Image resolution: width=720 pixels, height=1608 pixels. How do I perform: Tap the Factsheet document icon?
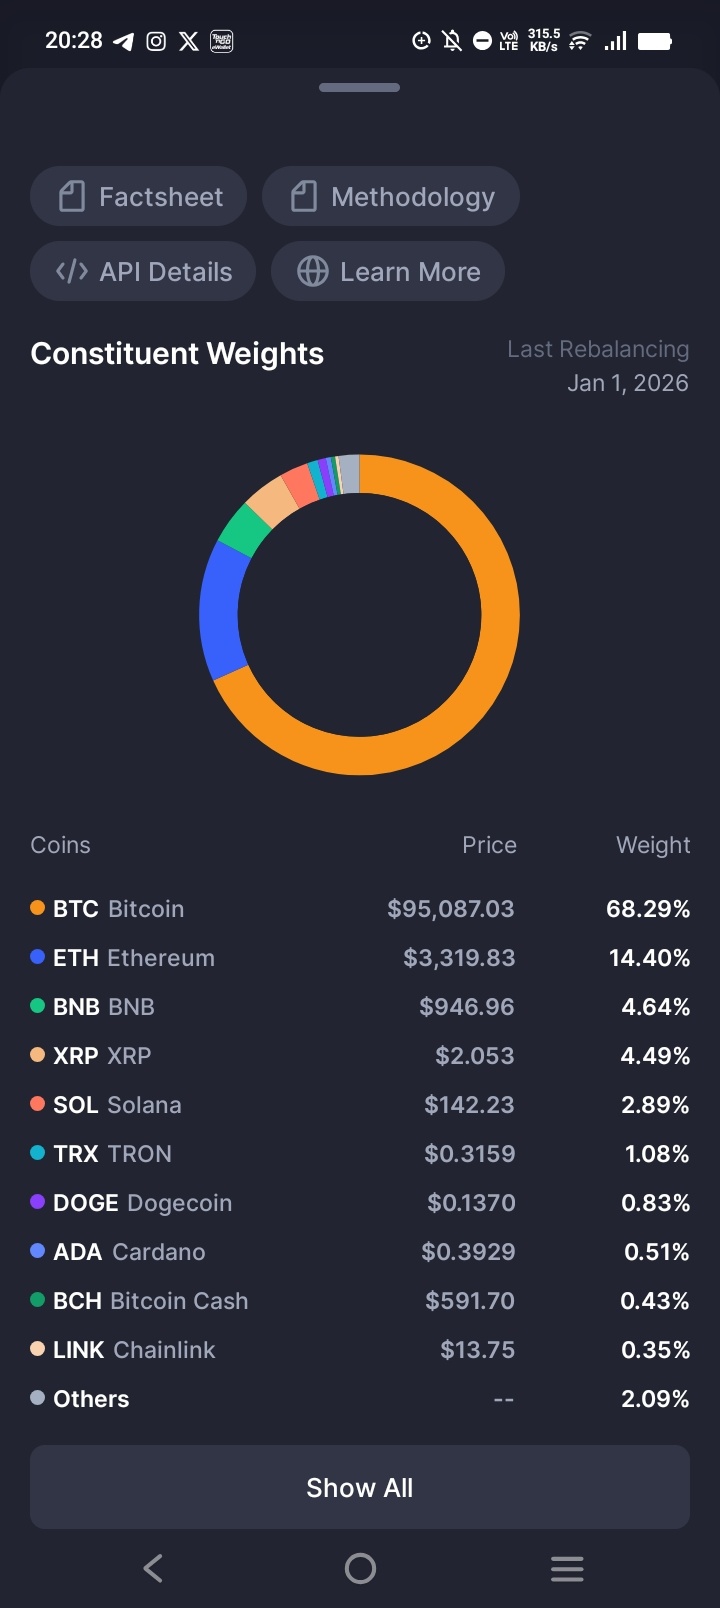72,196
